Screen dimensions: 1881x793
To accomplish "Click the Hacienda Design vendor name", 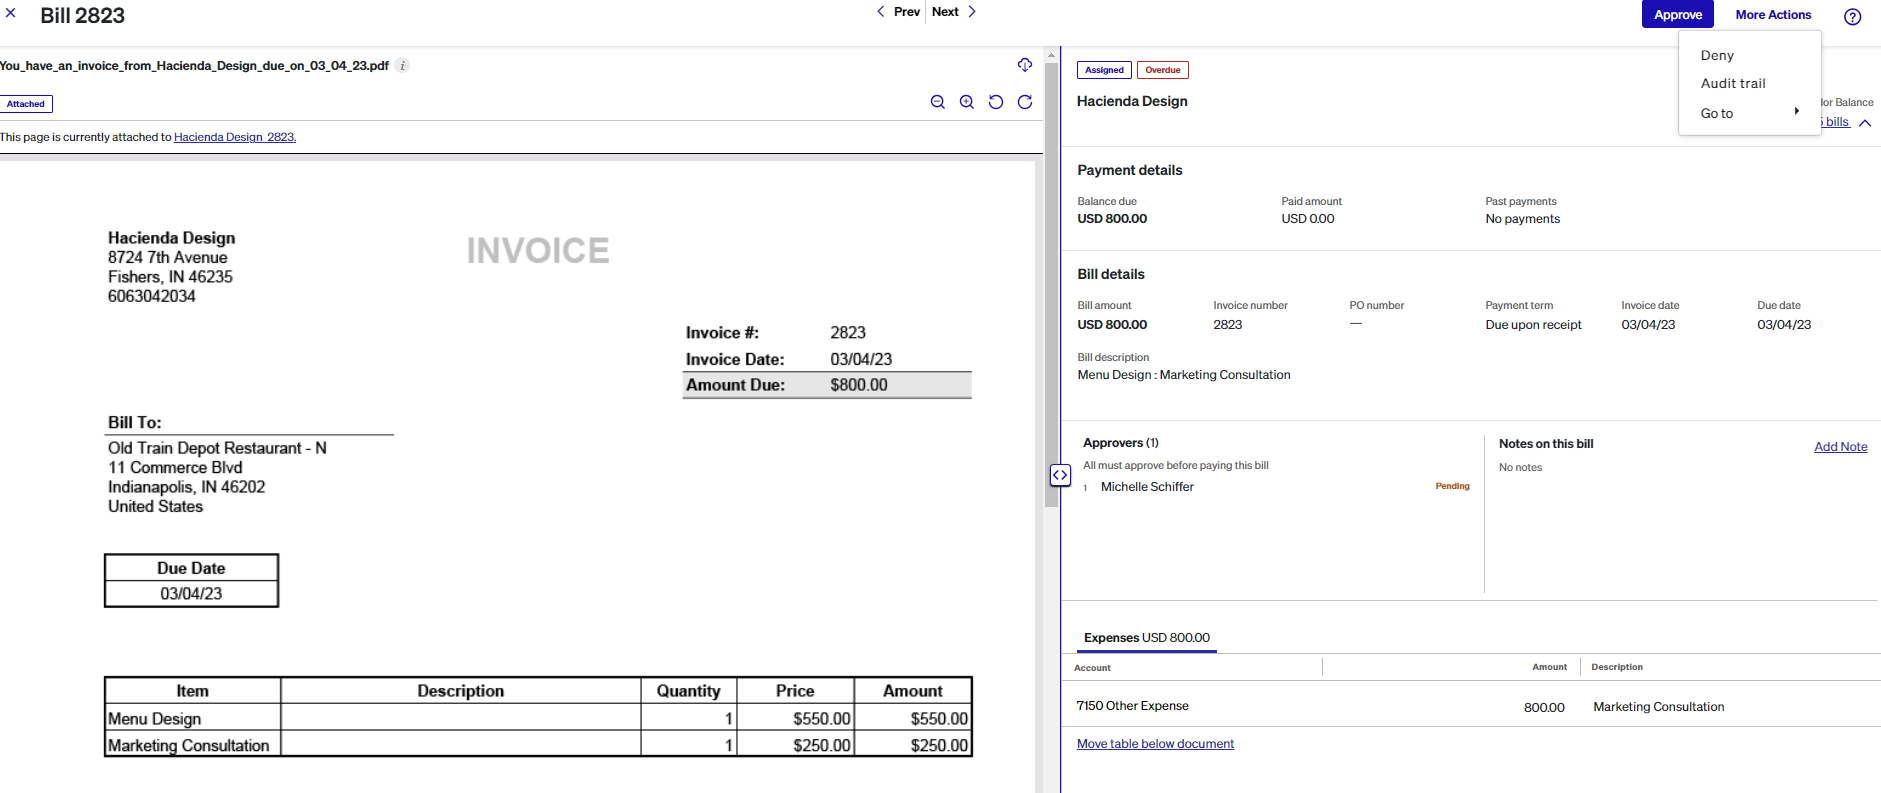I will coord(1132,101).
